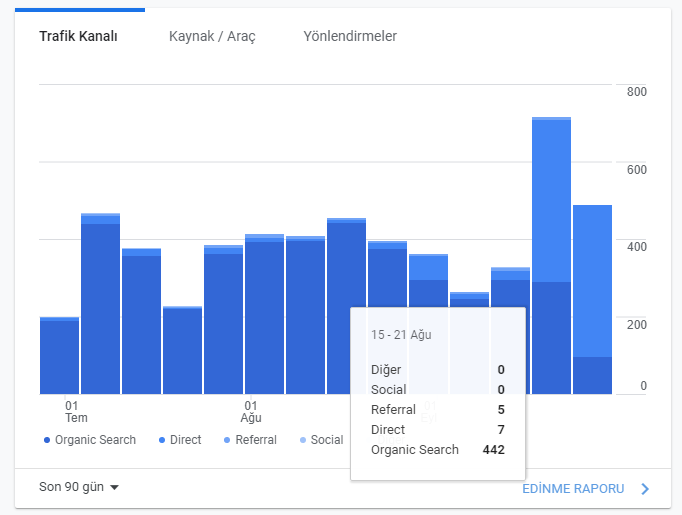This screenshot has height=515, width=682.
Task: Click the tallest bar in the chart
Action: pos(551,255)
